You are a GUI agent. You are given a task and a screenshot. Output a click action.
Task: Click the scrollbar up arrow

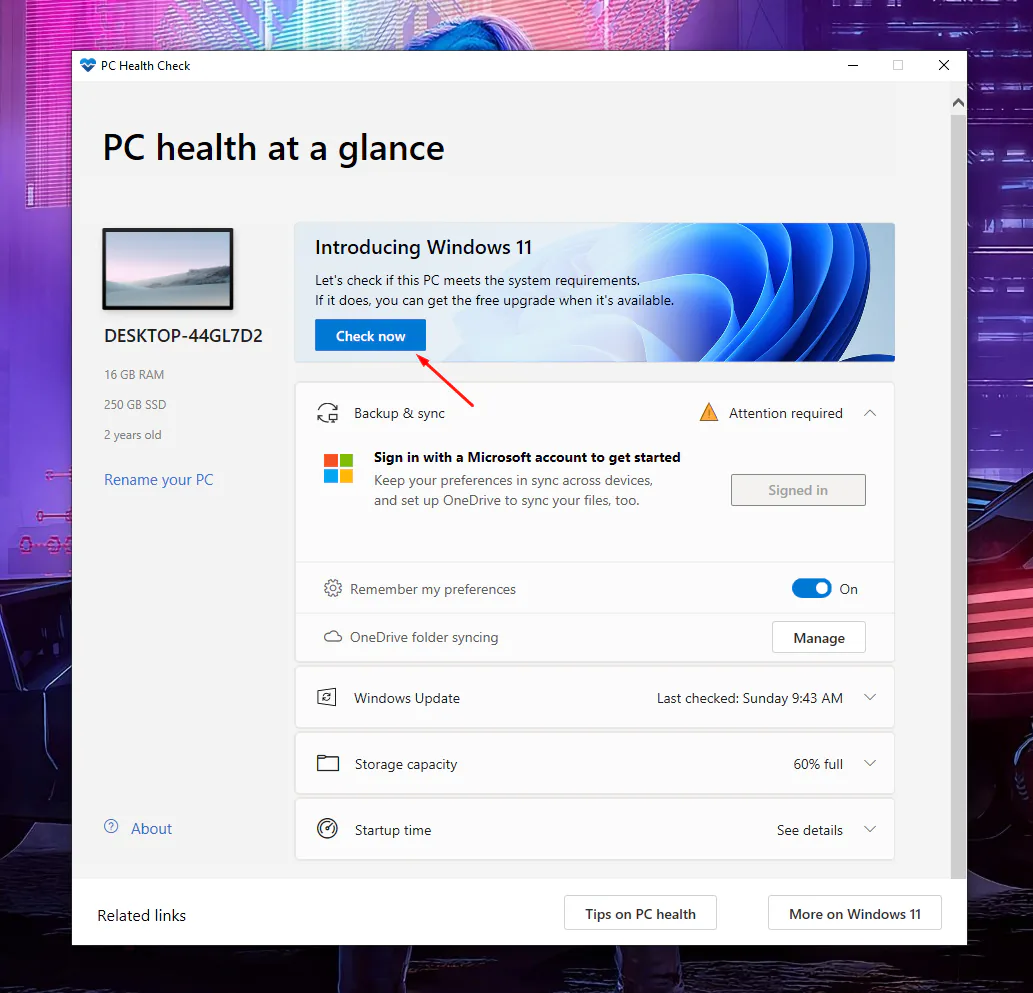(x=959, y=103)
